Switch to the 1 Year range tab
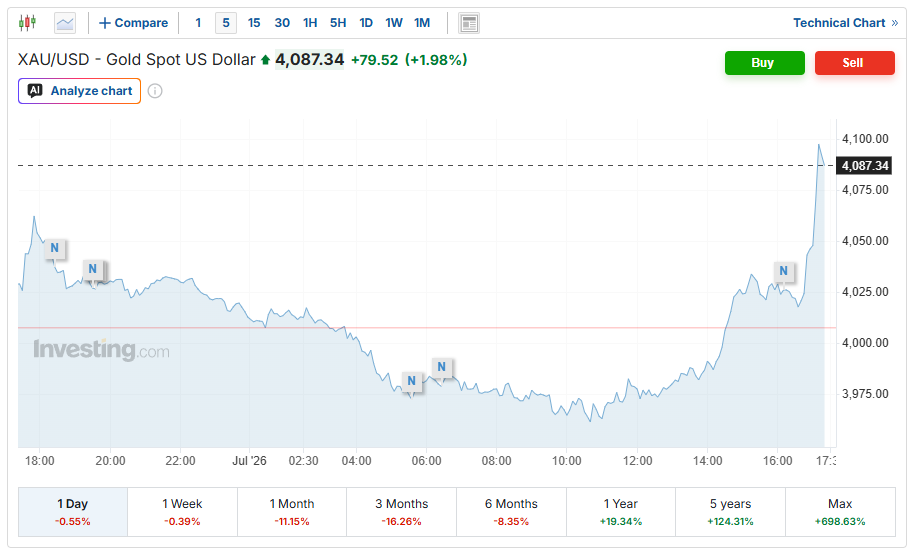The height and width of the screenshot is (557, 908). tap(621, 512)
